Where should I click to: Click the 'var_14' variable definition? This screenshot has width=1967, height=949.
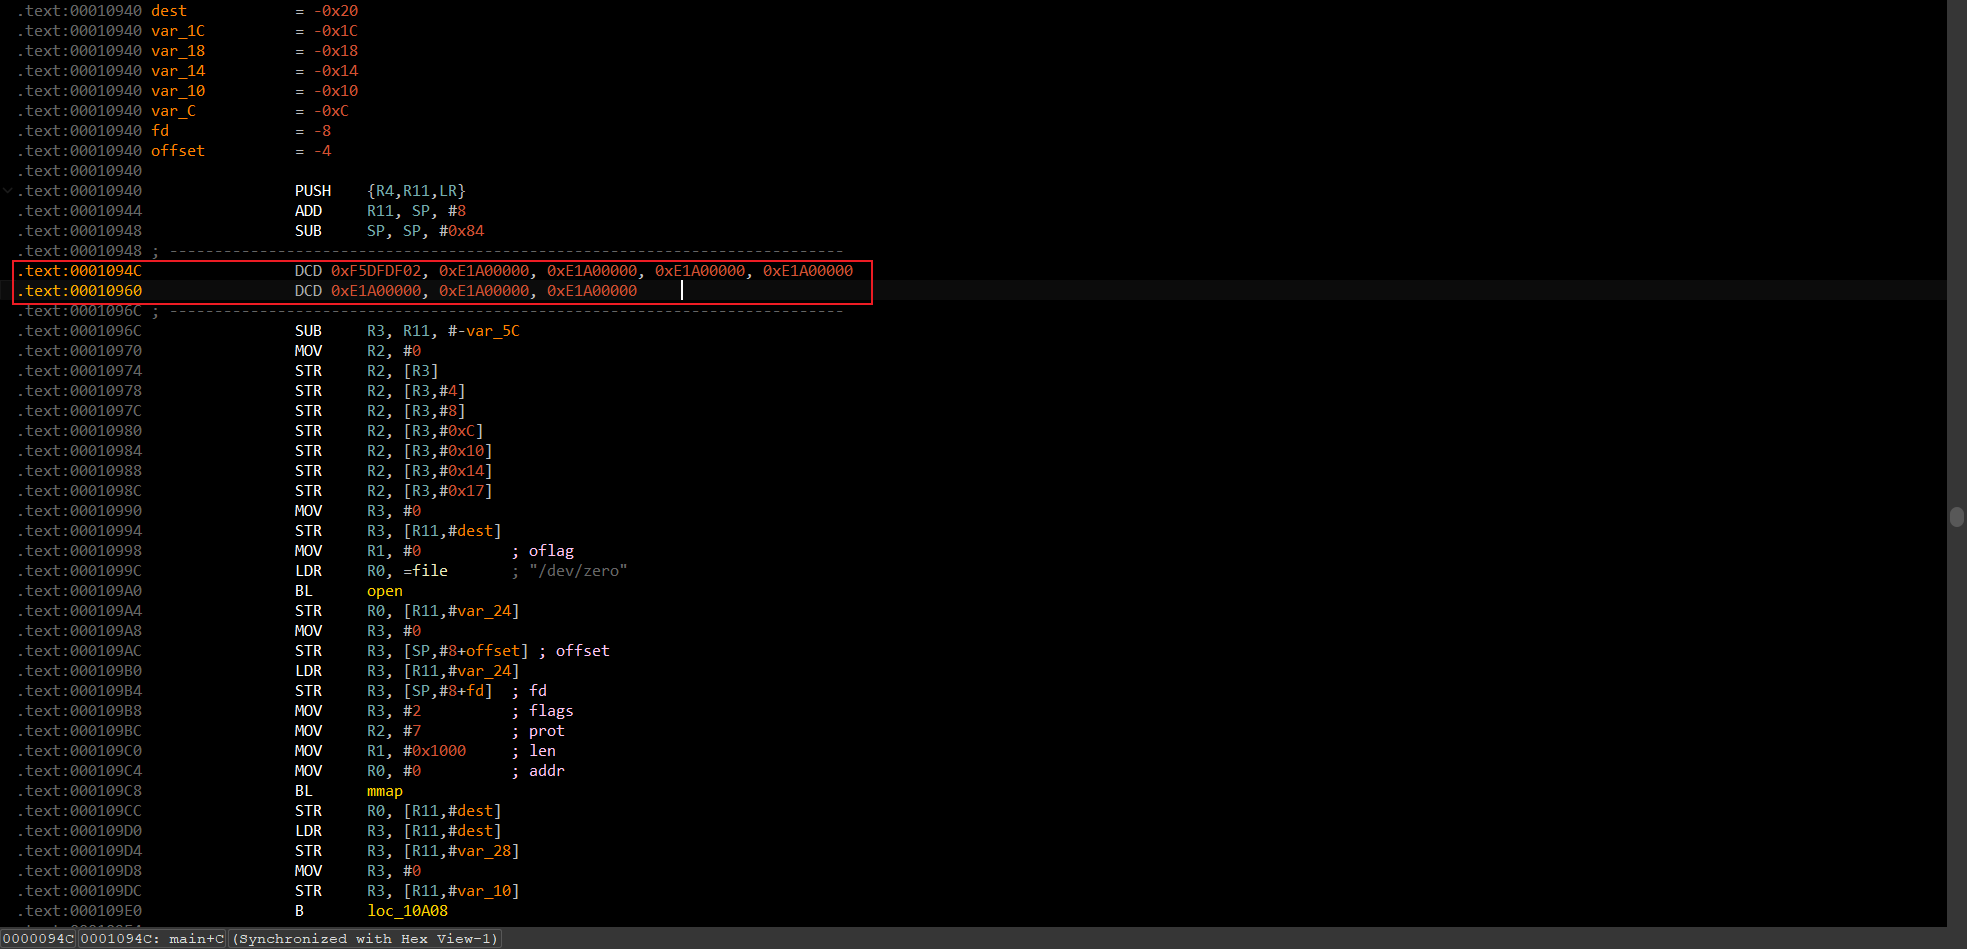point(178,71)
